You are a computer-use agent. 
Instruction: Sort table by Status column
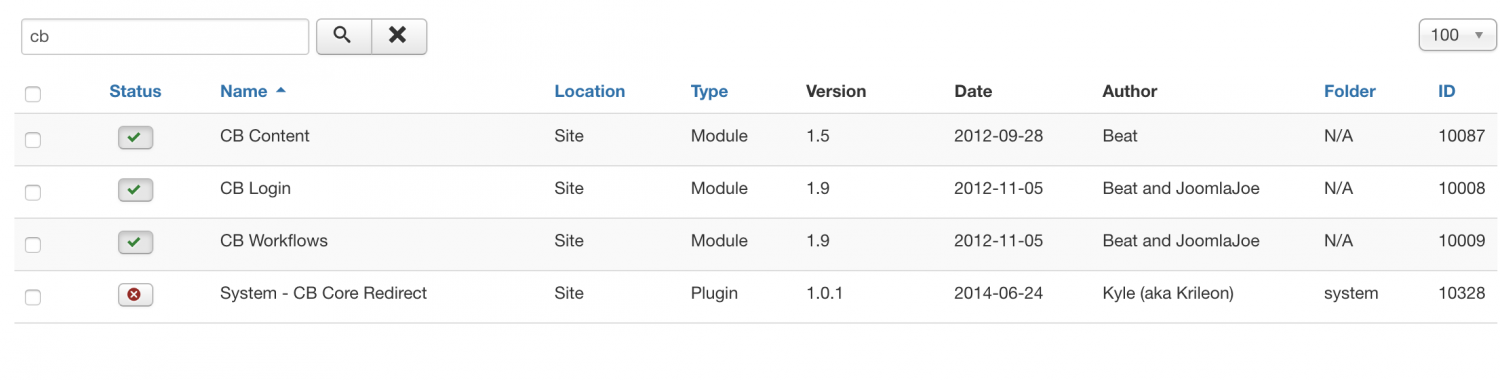[135, 91]
